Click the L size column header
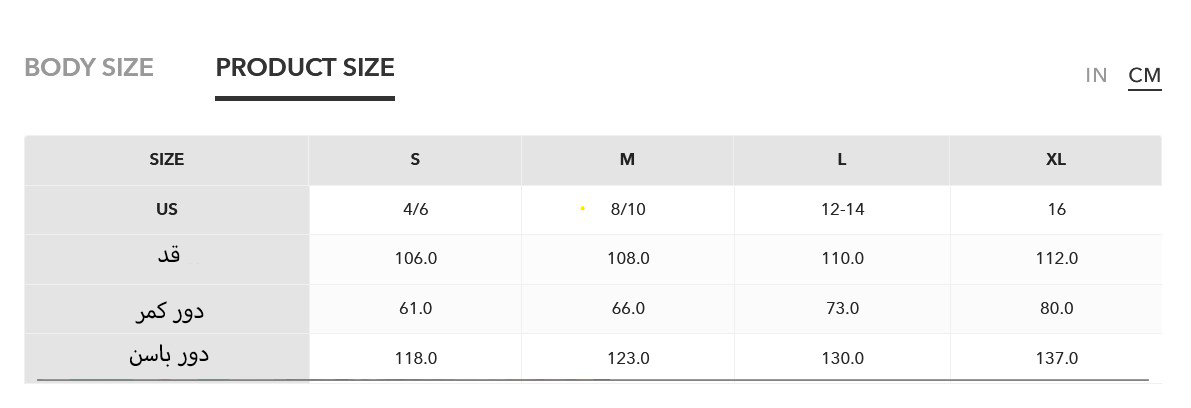 coord(842,160)
